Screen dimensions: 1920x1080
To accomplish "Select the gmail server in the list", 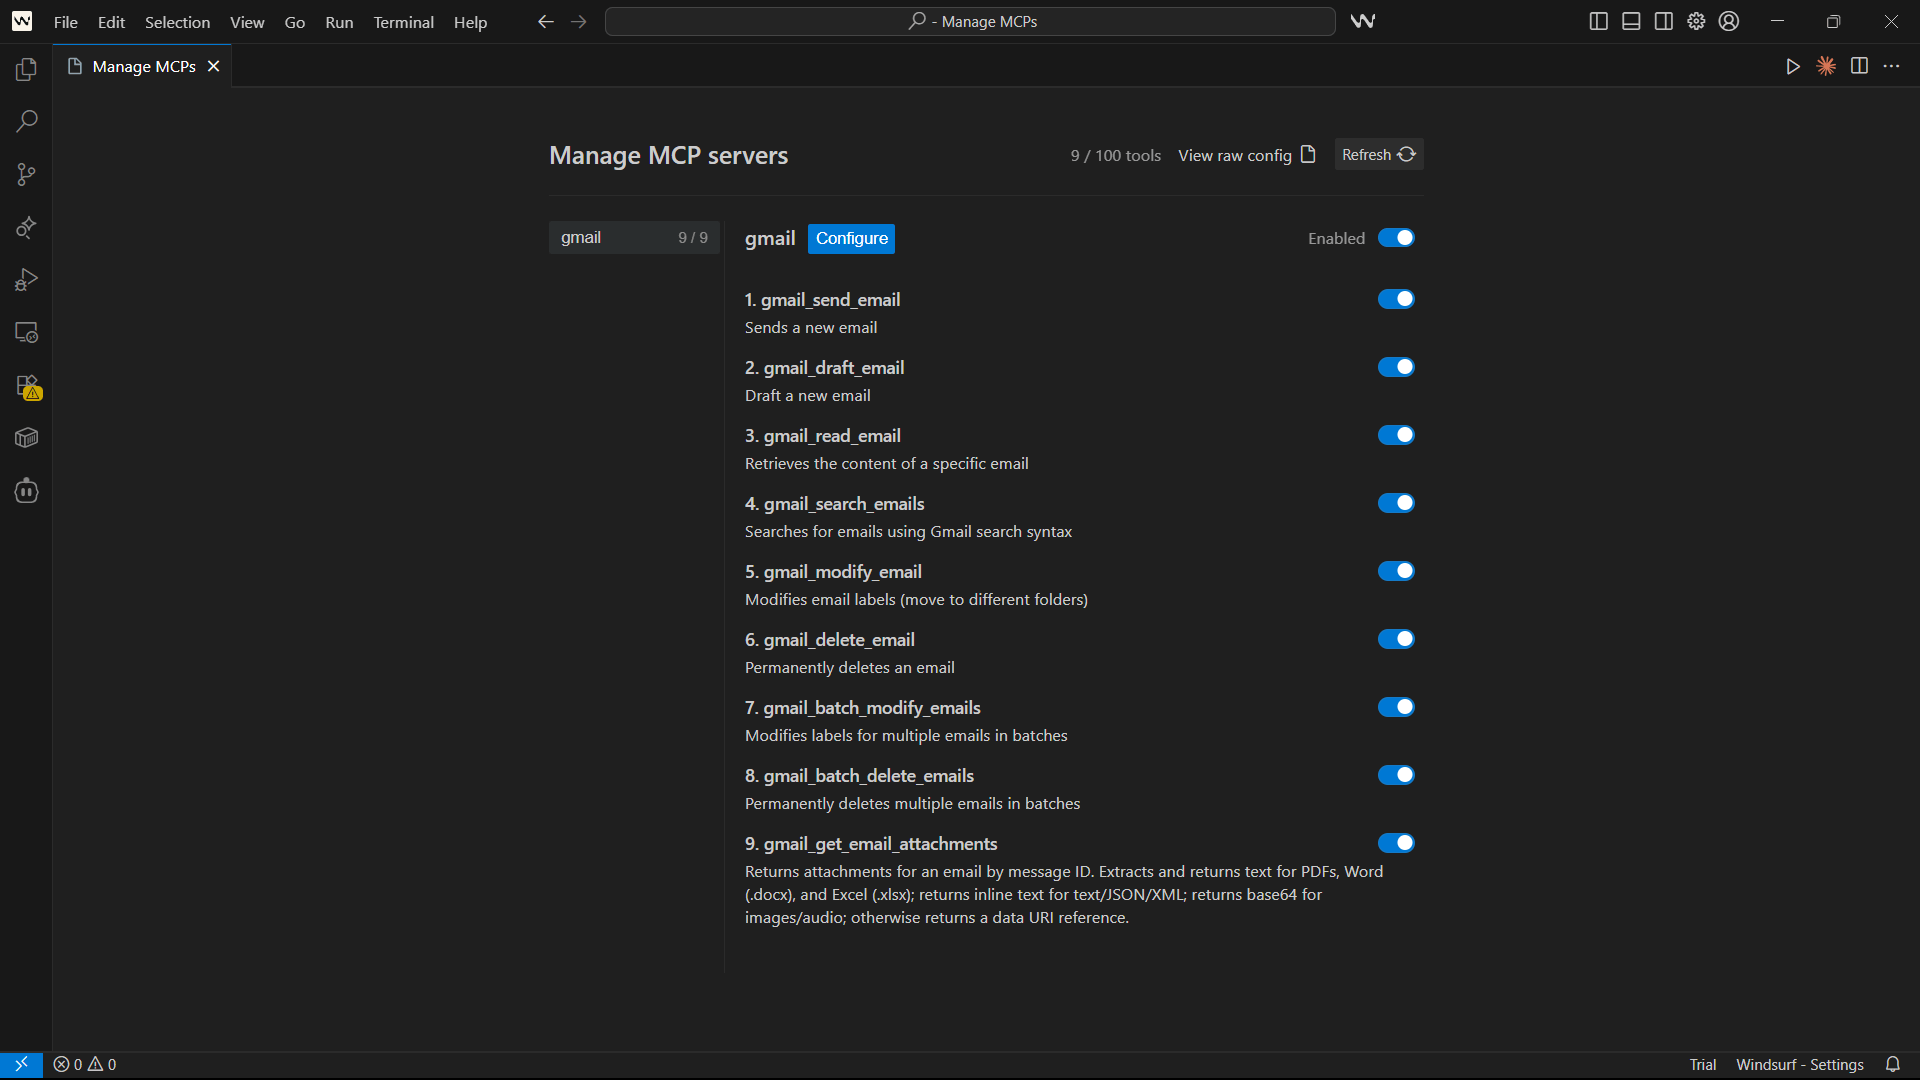I will 634,237.
